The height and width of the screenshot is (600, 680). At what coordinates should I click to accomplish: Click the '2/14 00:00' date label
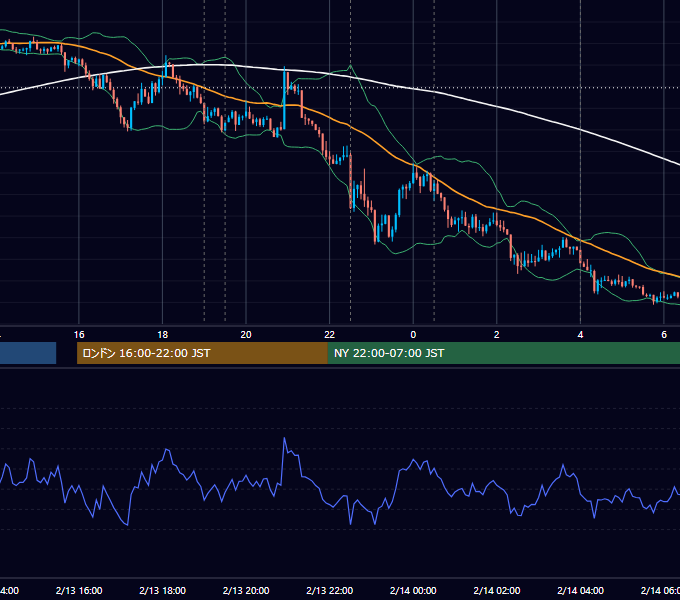[x=413, y=590]
